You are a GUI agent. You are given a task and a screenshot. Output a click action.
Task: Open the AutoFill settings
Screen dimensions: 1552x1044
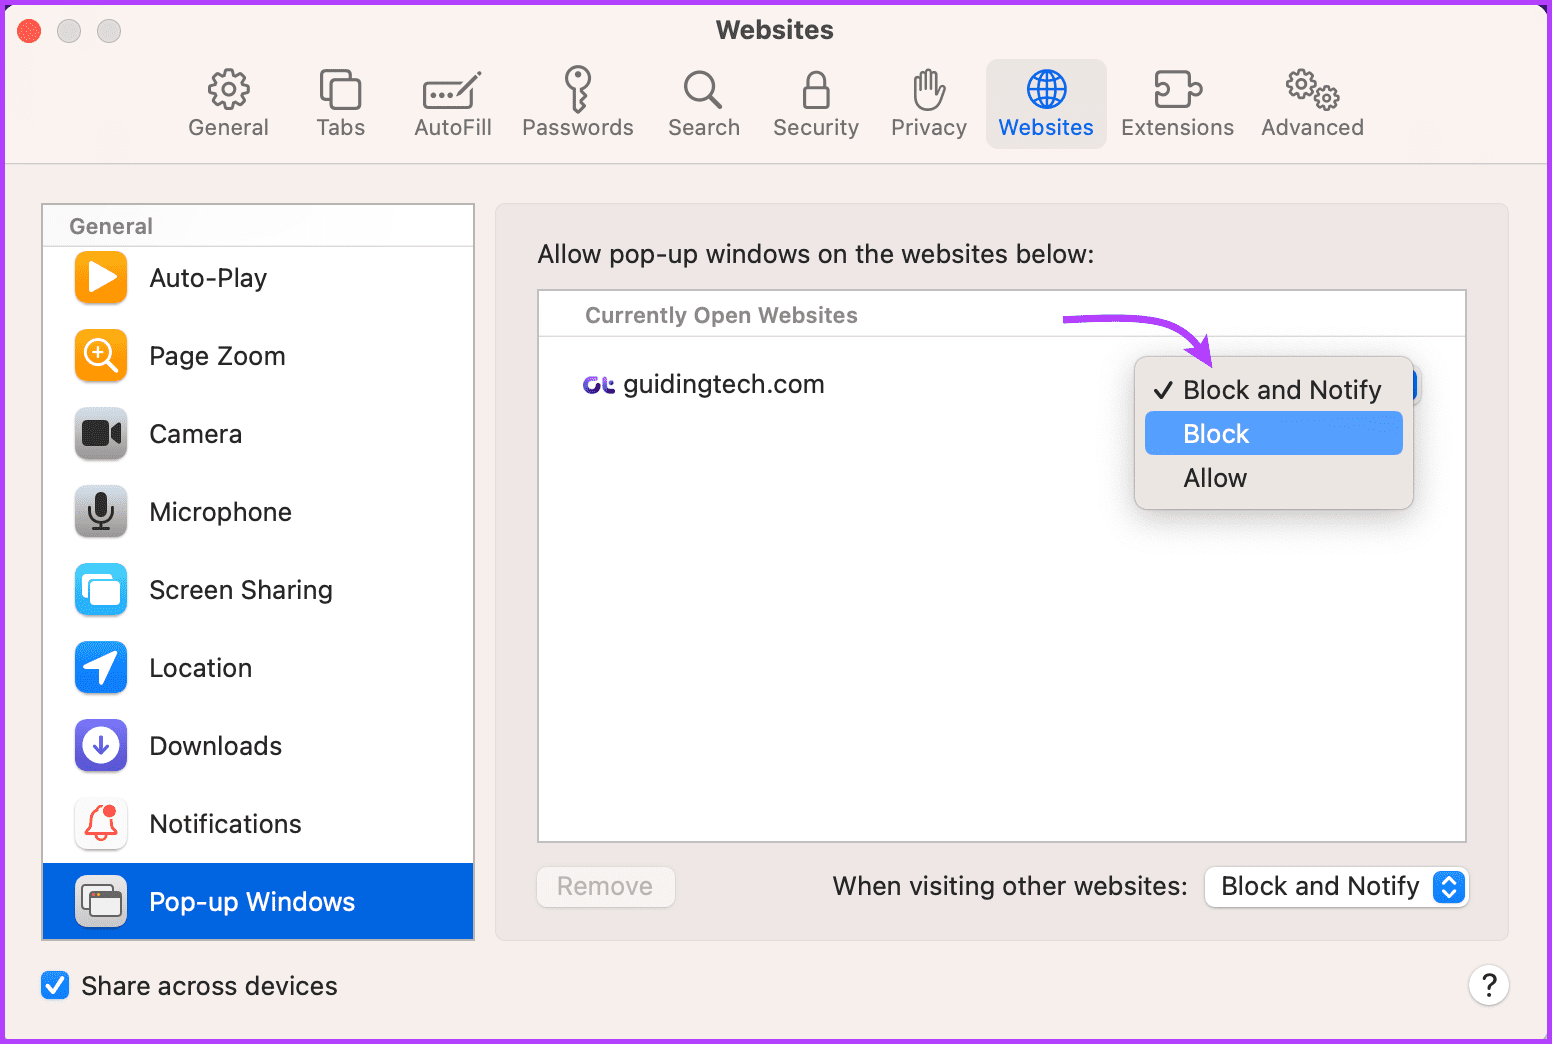pos(452,101)
